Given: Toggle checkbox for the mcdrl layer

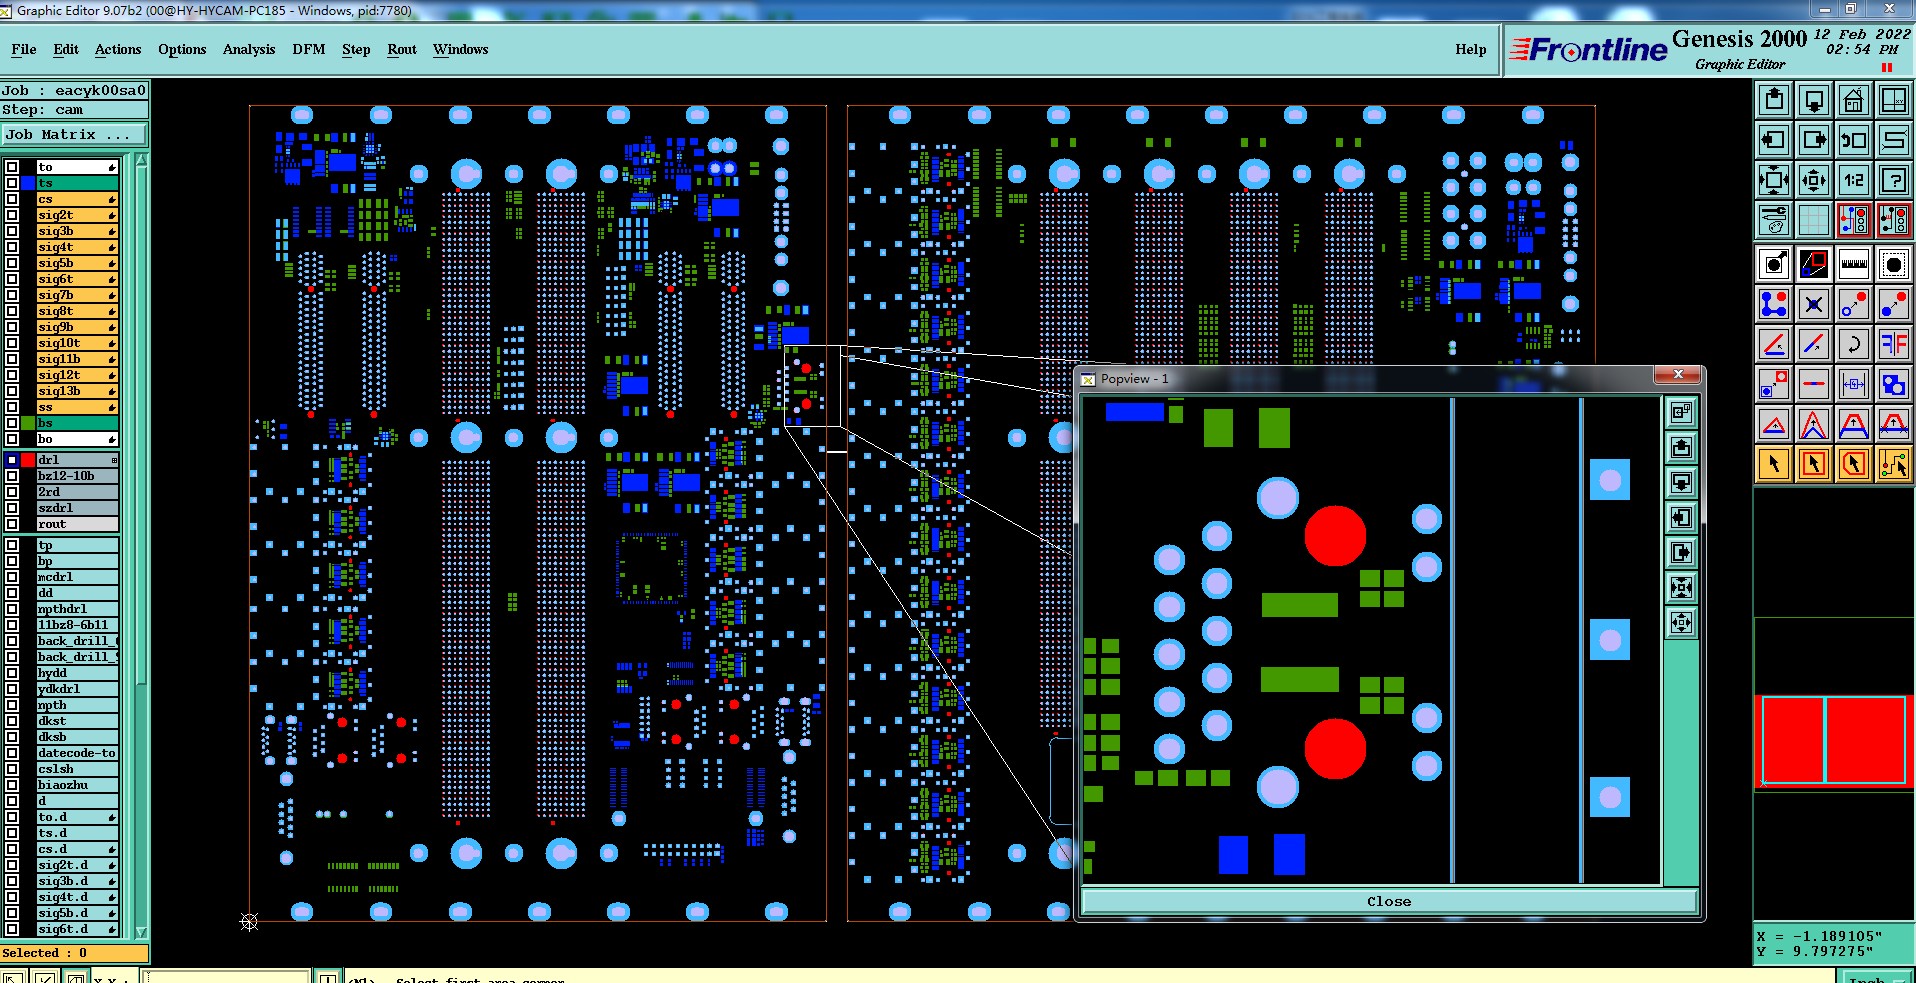Looking at the screenshot, I should click(x=12, y=577).
